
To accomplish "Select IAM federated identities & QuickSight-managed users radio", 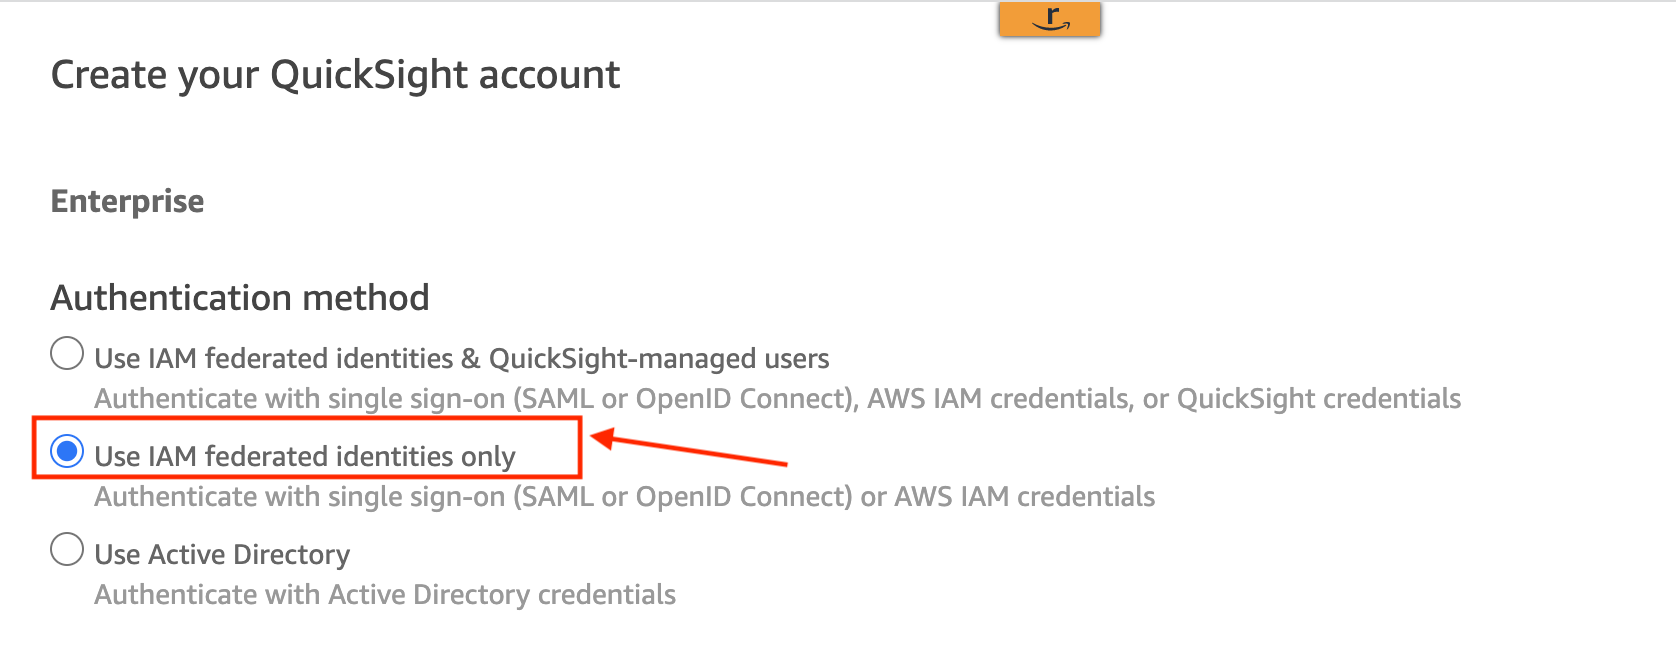I will pyautogui.click(x=67, y=353).
